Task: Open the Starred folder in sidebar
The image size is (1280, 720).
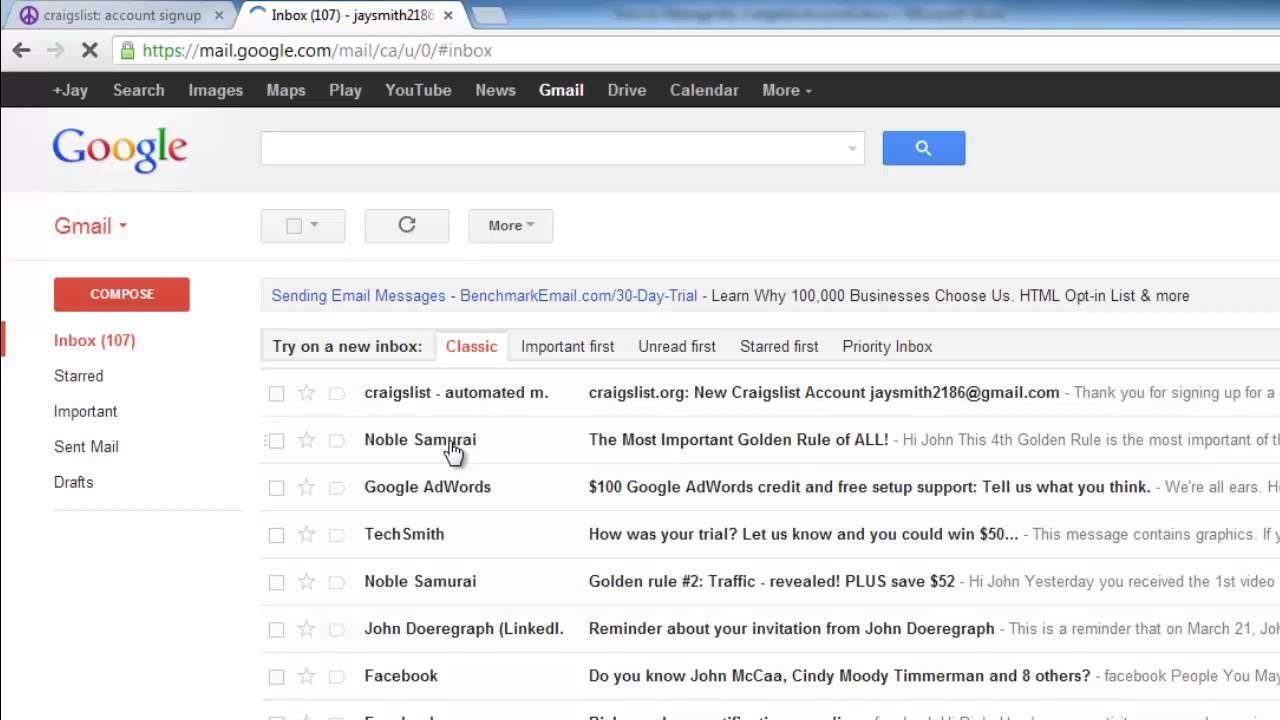Action: coord(79,376)
